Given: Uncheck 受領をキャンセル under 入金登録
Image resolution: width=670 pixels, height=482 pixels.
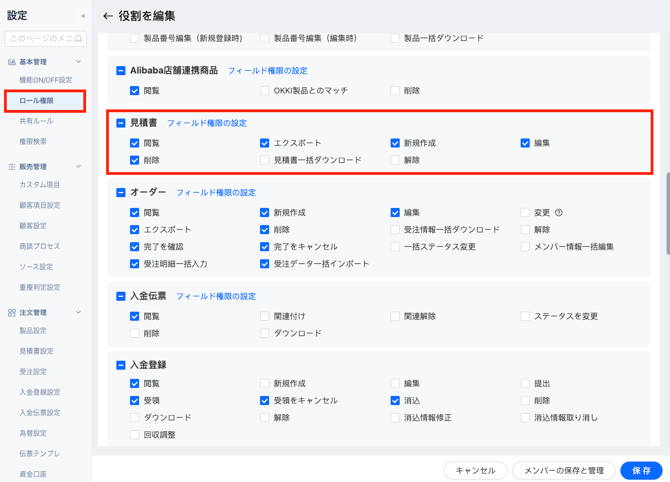Looking at the screenshot, I should [x=264, y=400].
